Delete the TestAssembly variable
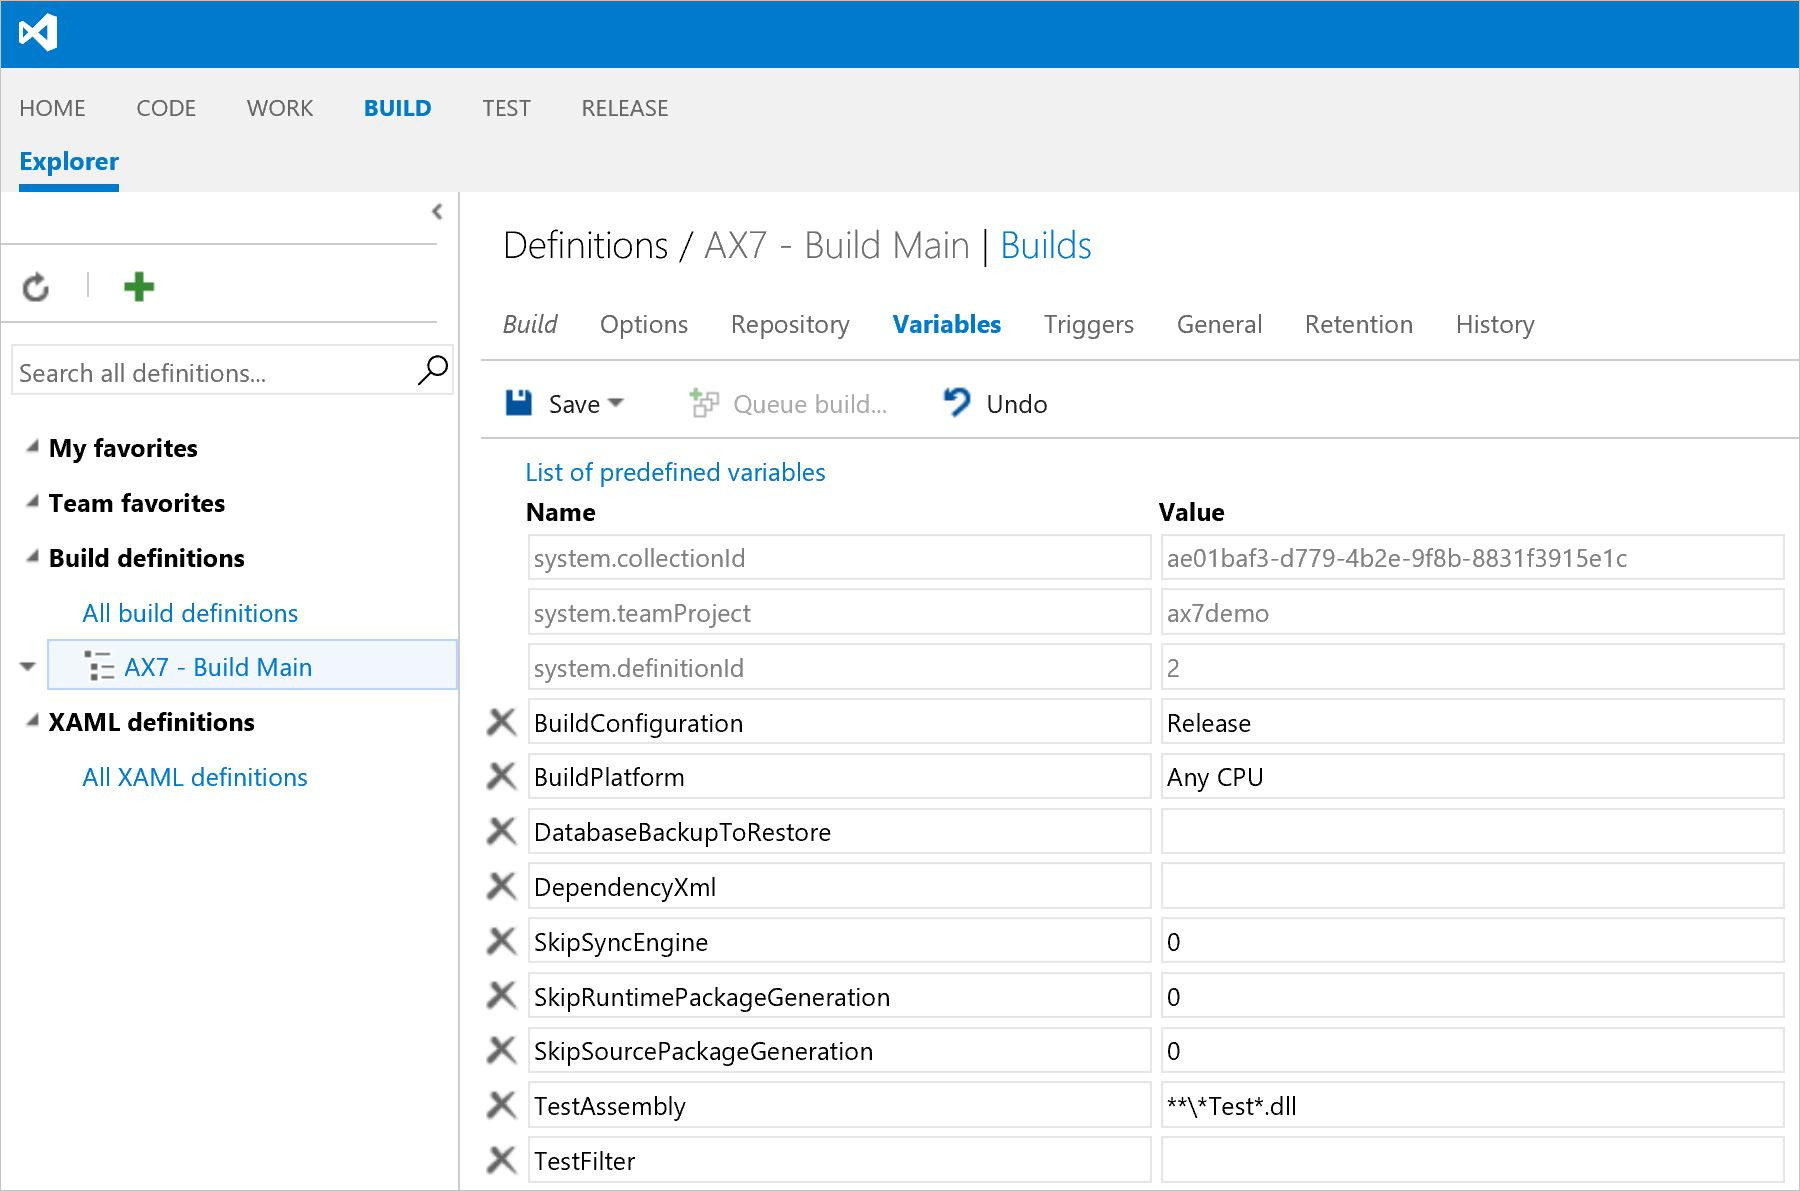The width and height of the screenshot is (1800, 1191). tap(501, 1105)
